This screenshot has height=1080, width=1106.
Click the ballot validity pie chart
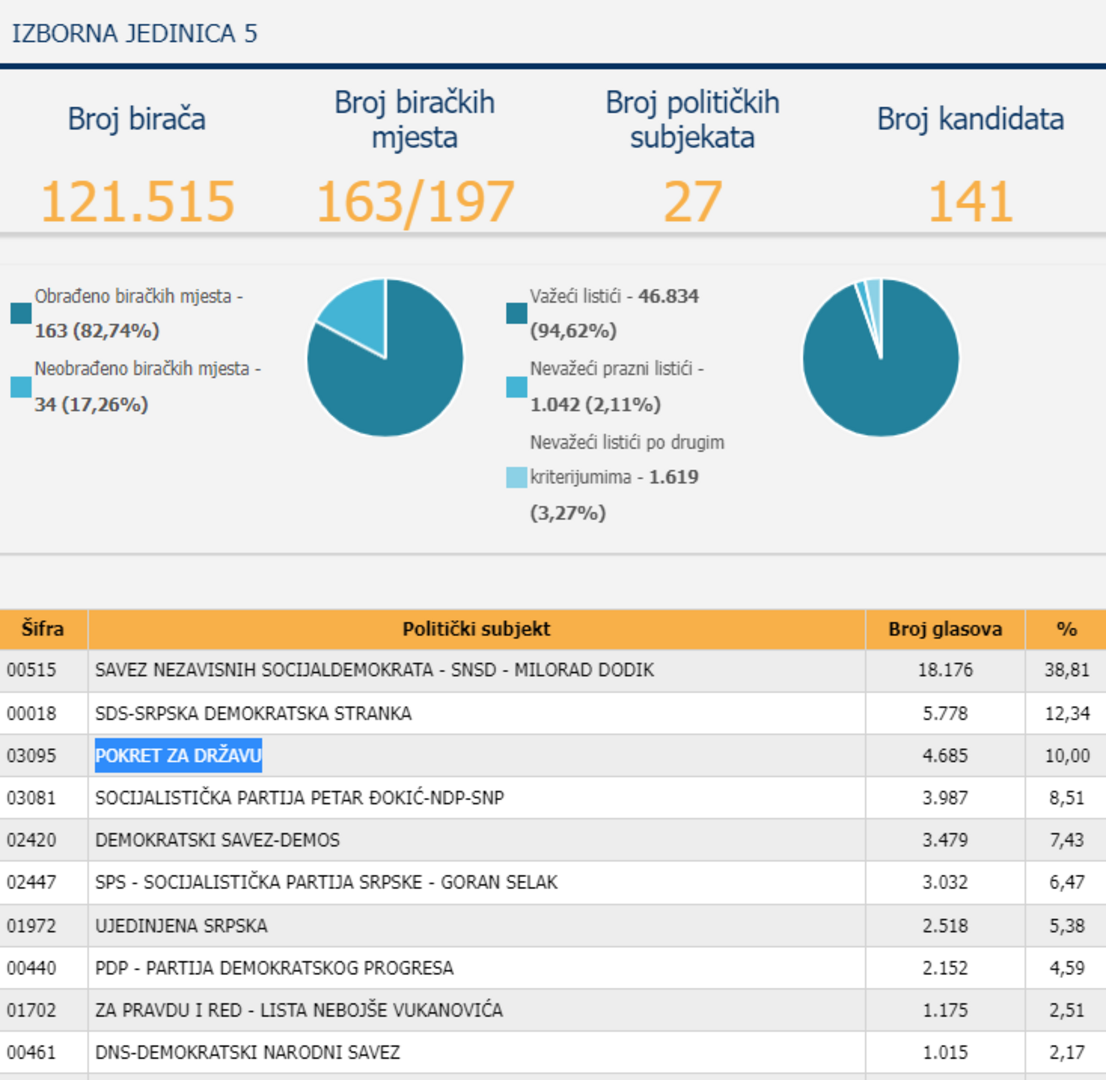coord(881,358)
